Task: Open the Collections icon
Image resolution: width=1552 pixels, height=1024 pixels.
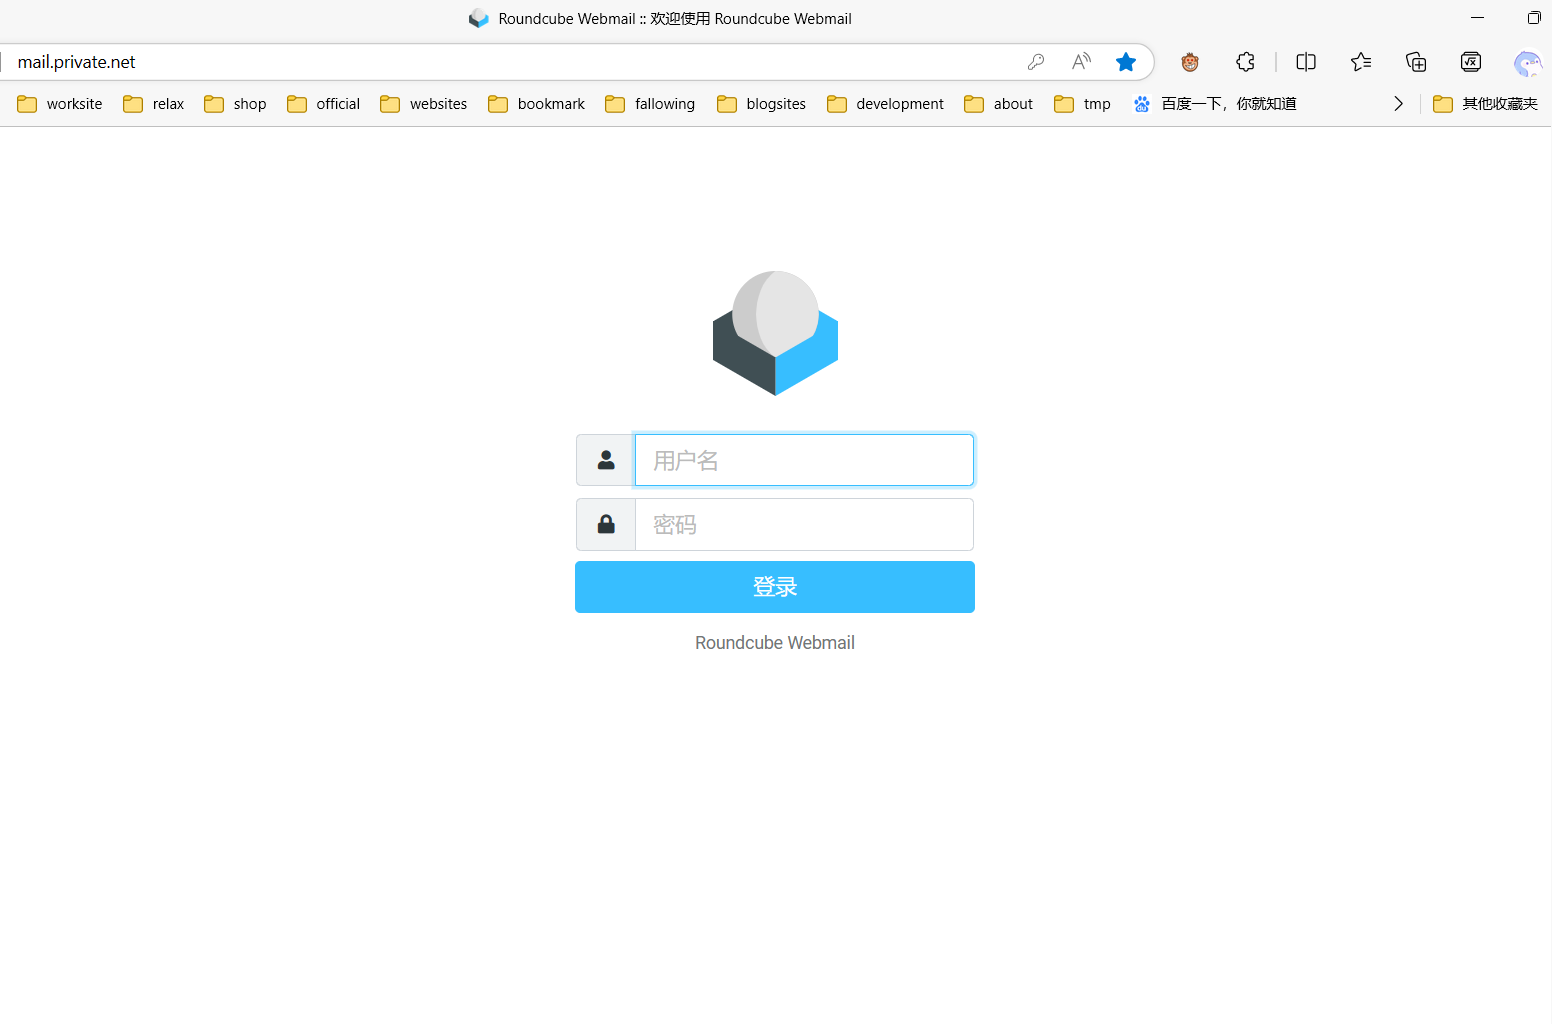Action: 1416,62
